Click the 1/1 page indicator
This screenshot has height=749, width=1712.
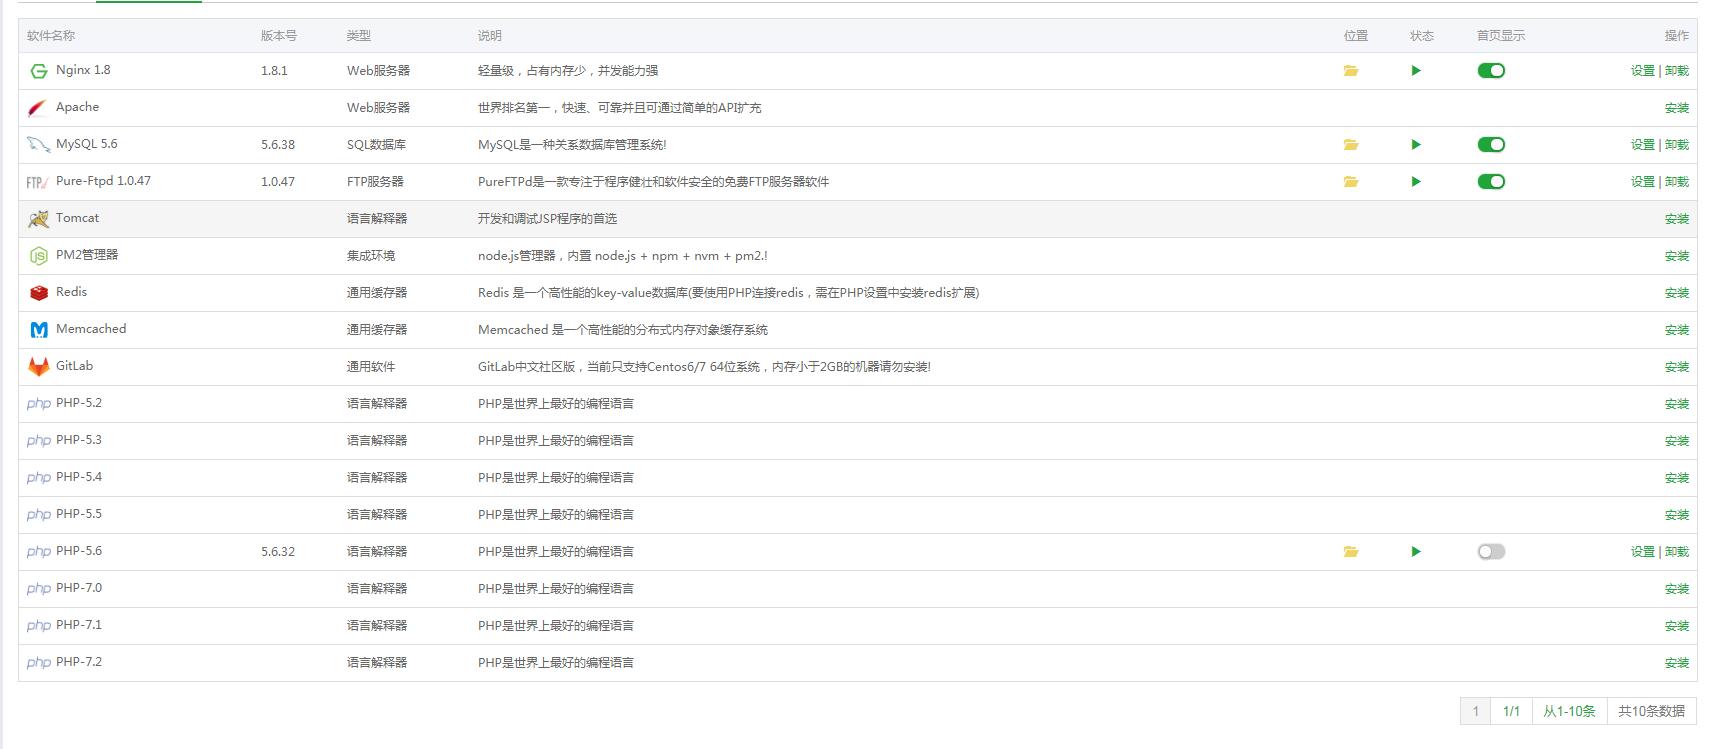click(x=1511, y=711)
